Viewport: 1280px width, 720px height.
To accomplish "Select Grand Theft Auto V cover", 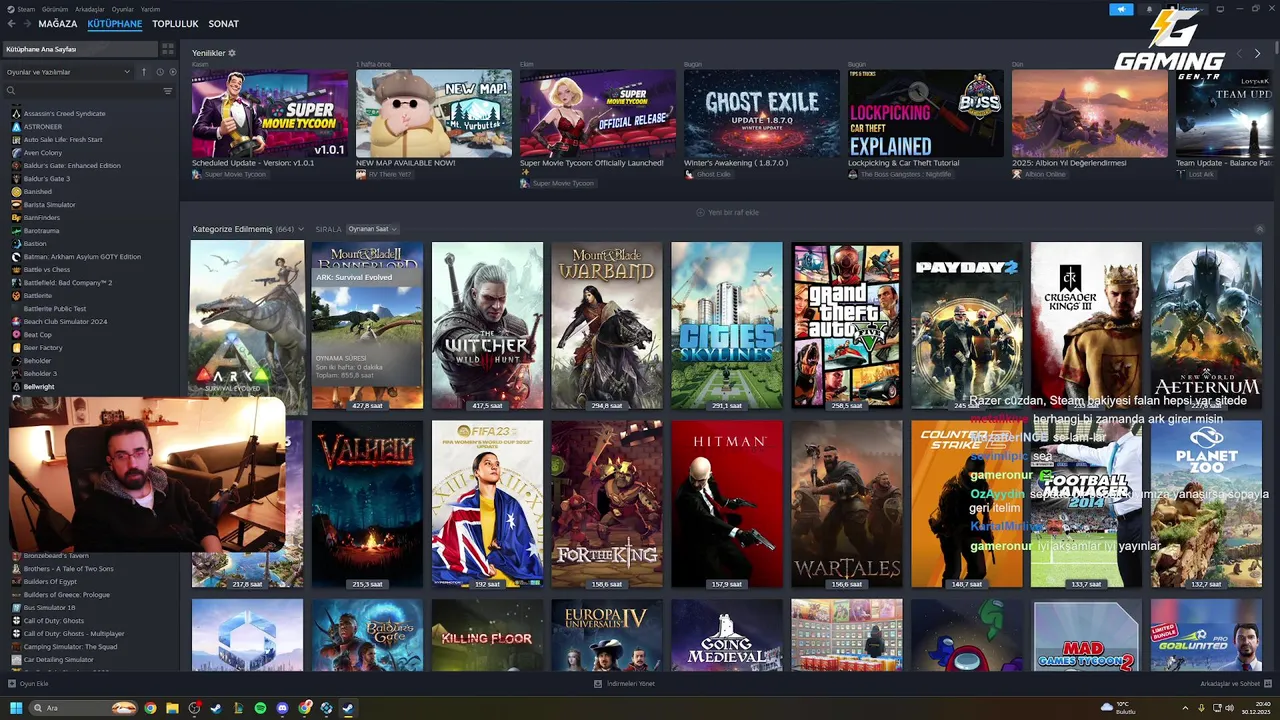I will pos(847,325).
